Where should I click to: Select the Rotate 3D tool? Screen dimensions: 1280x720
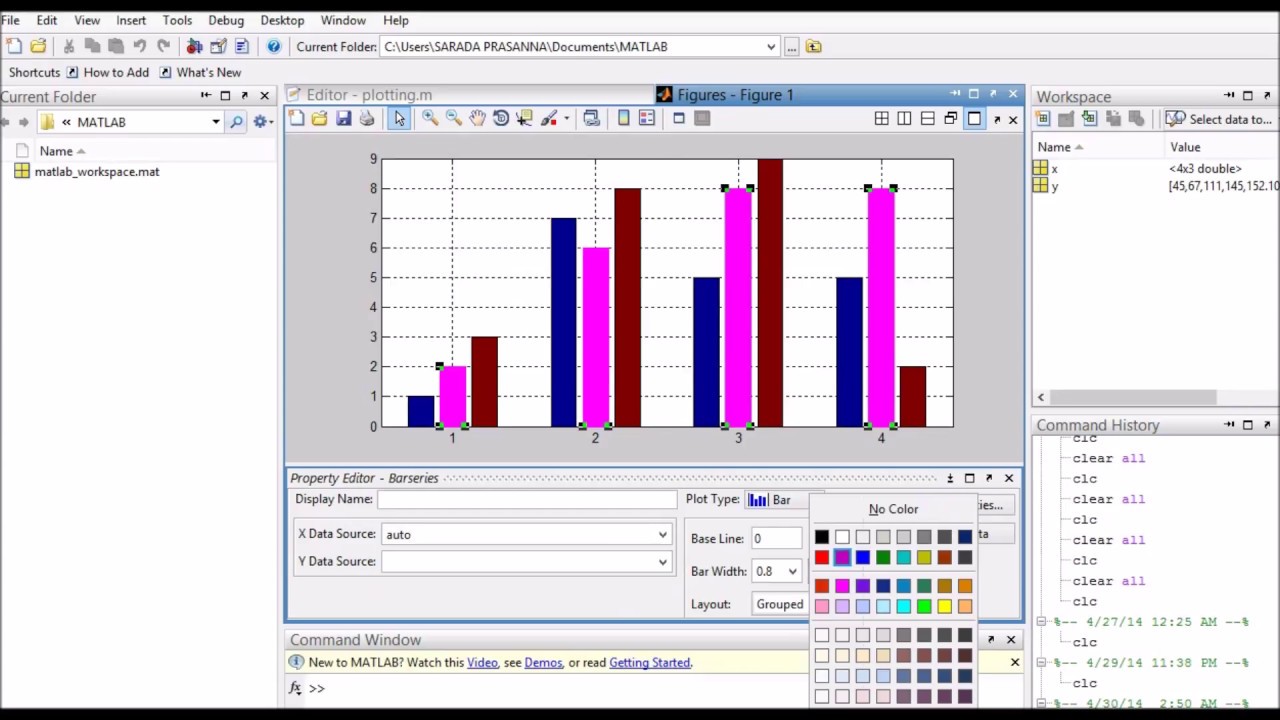501,118
